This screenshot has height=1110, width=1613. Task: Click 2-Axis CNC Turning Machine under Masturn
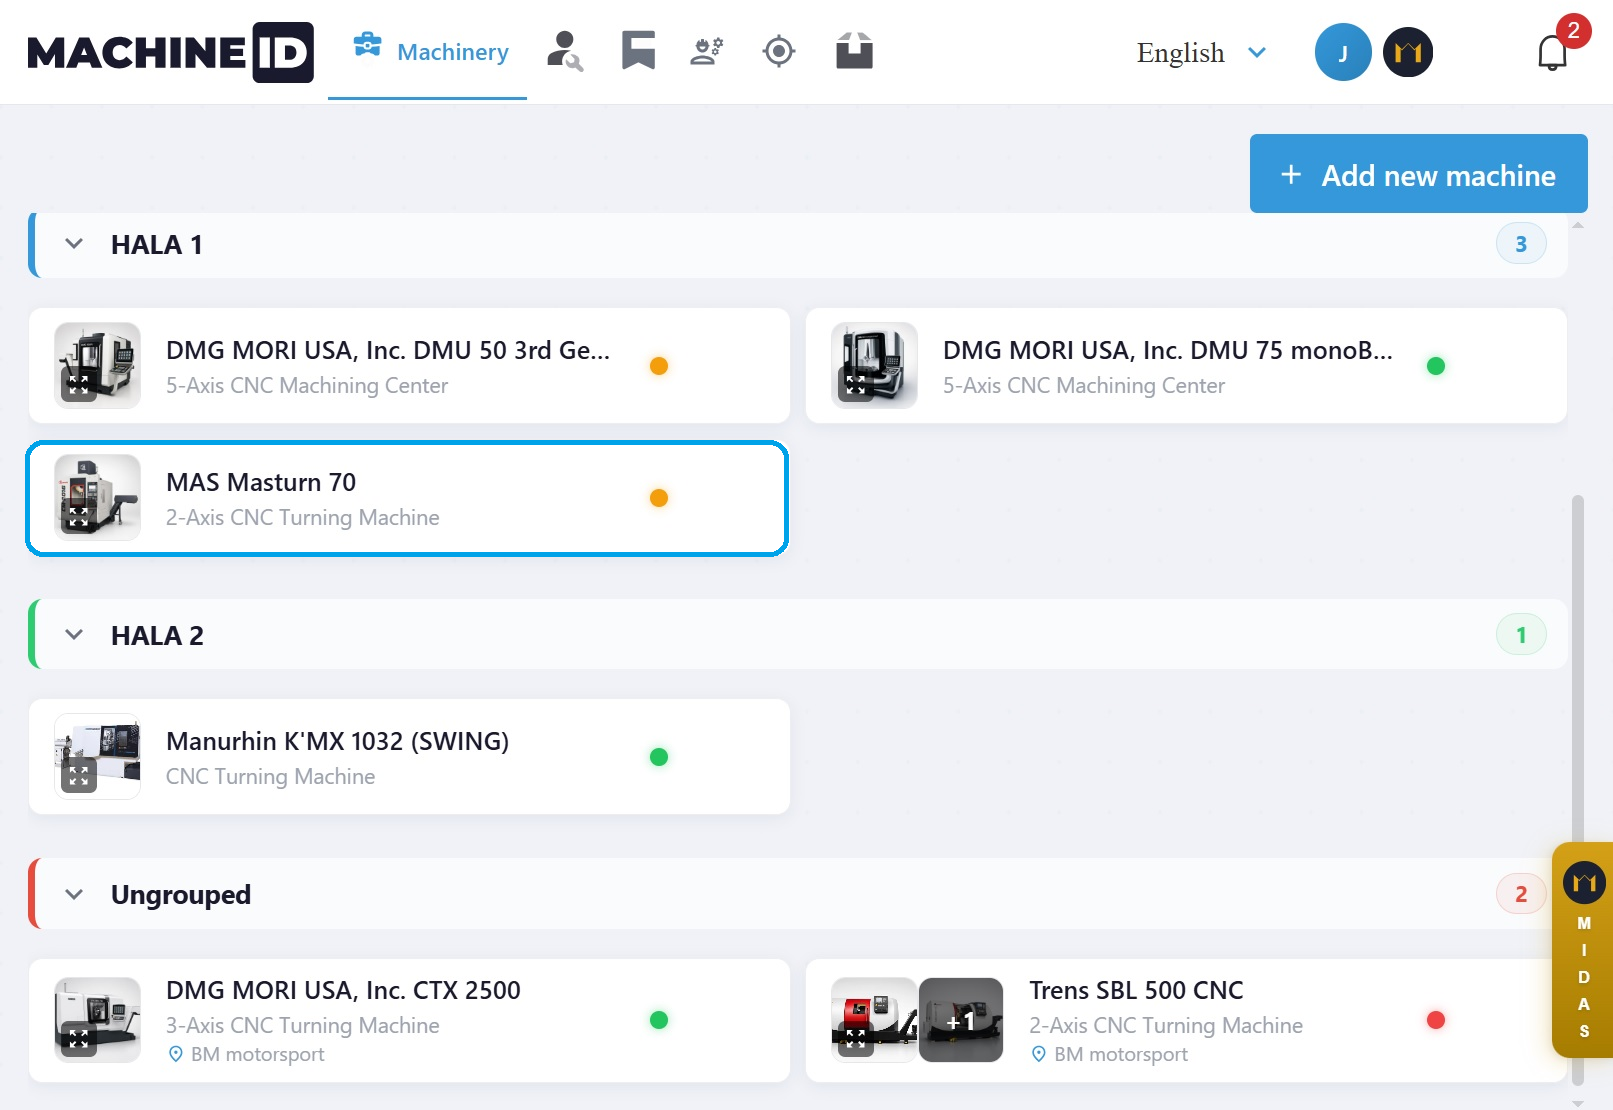(x=303, y=518)
